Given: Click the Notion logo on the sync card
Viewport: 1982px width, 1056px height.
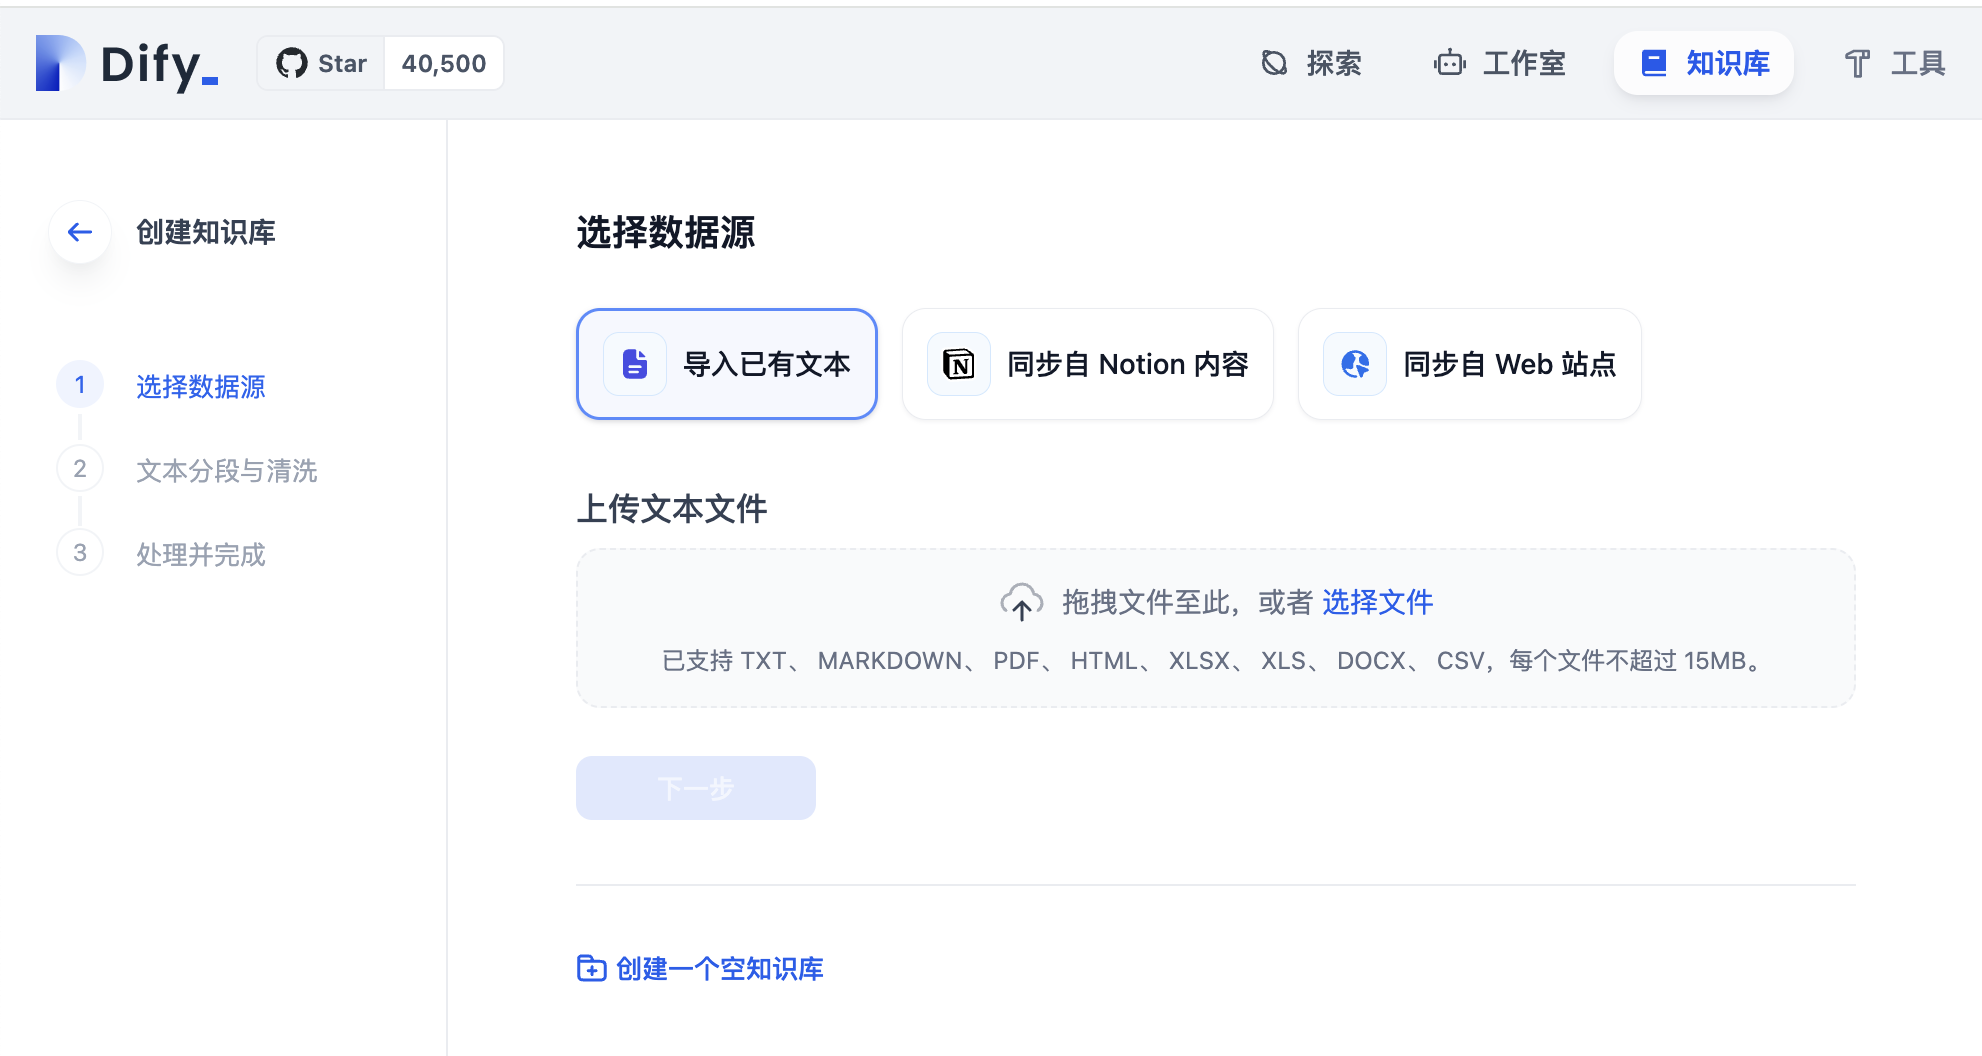Looking at the screenshot, I should 958,364.
